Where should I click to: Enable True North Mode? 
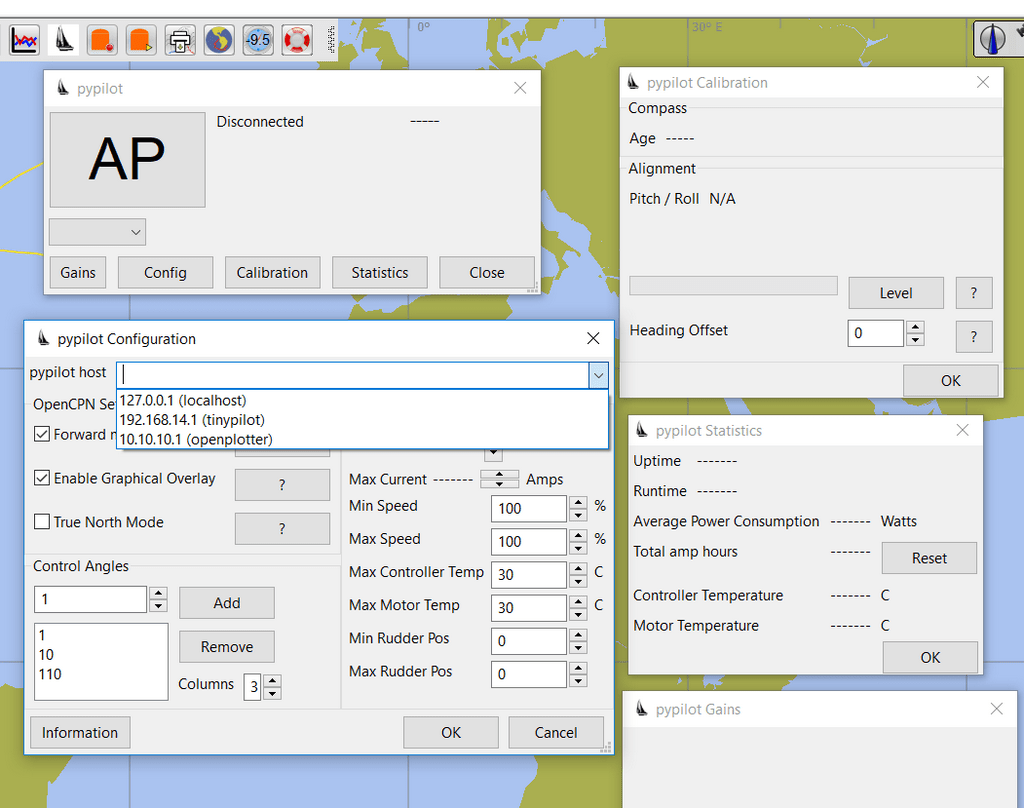pos(41,522)
